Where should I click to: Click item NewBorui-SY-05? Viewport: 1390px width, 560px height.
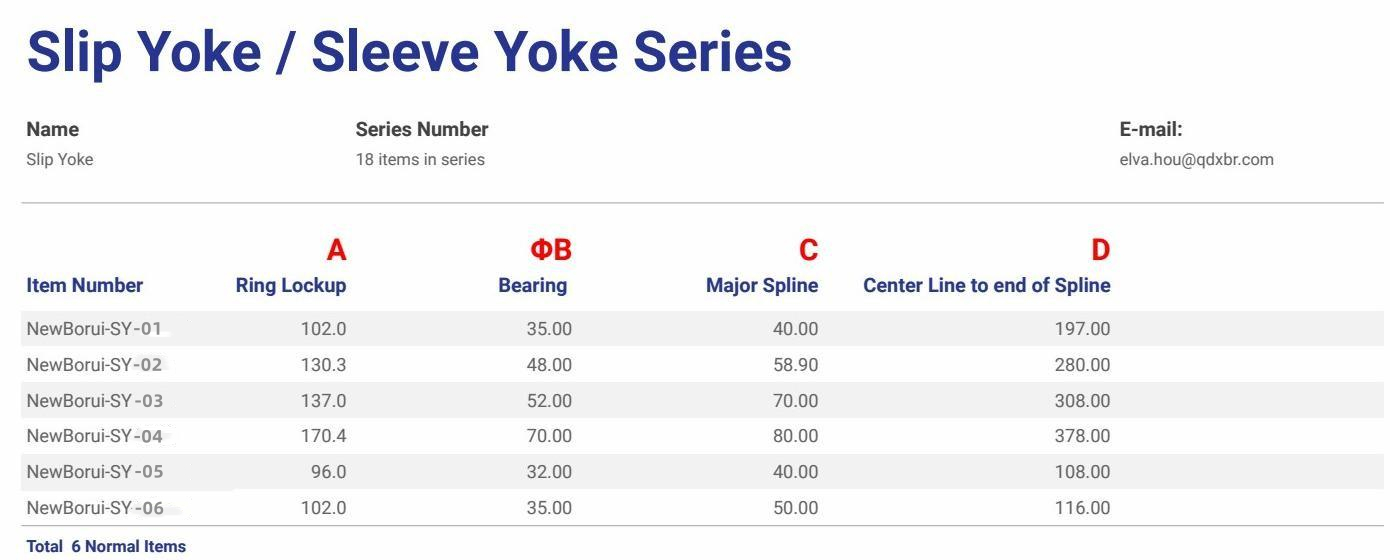click(x=95, y=472)
